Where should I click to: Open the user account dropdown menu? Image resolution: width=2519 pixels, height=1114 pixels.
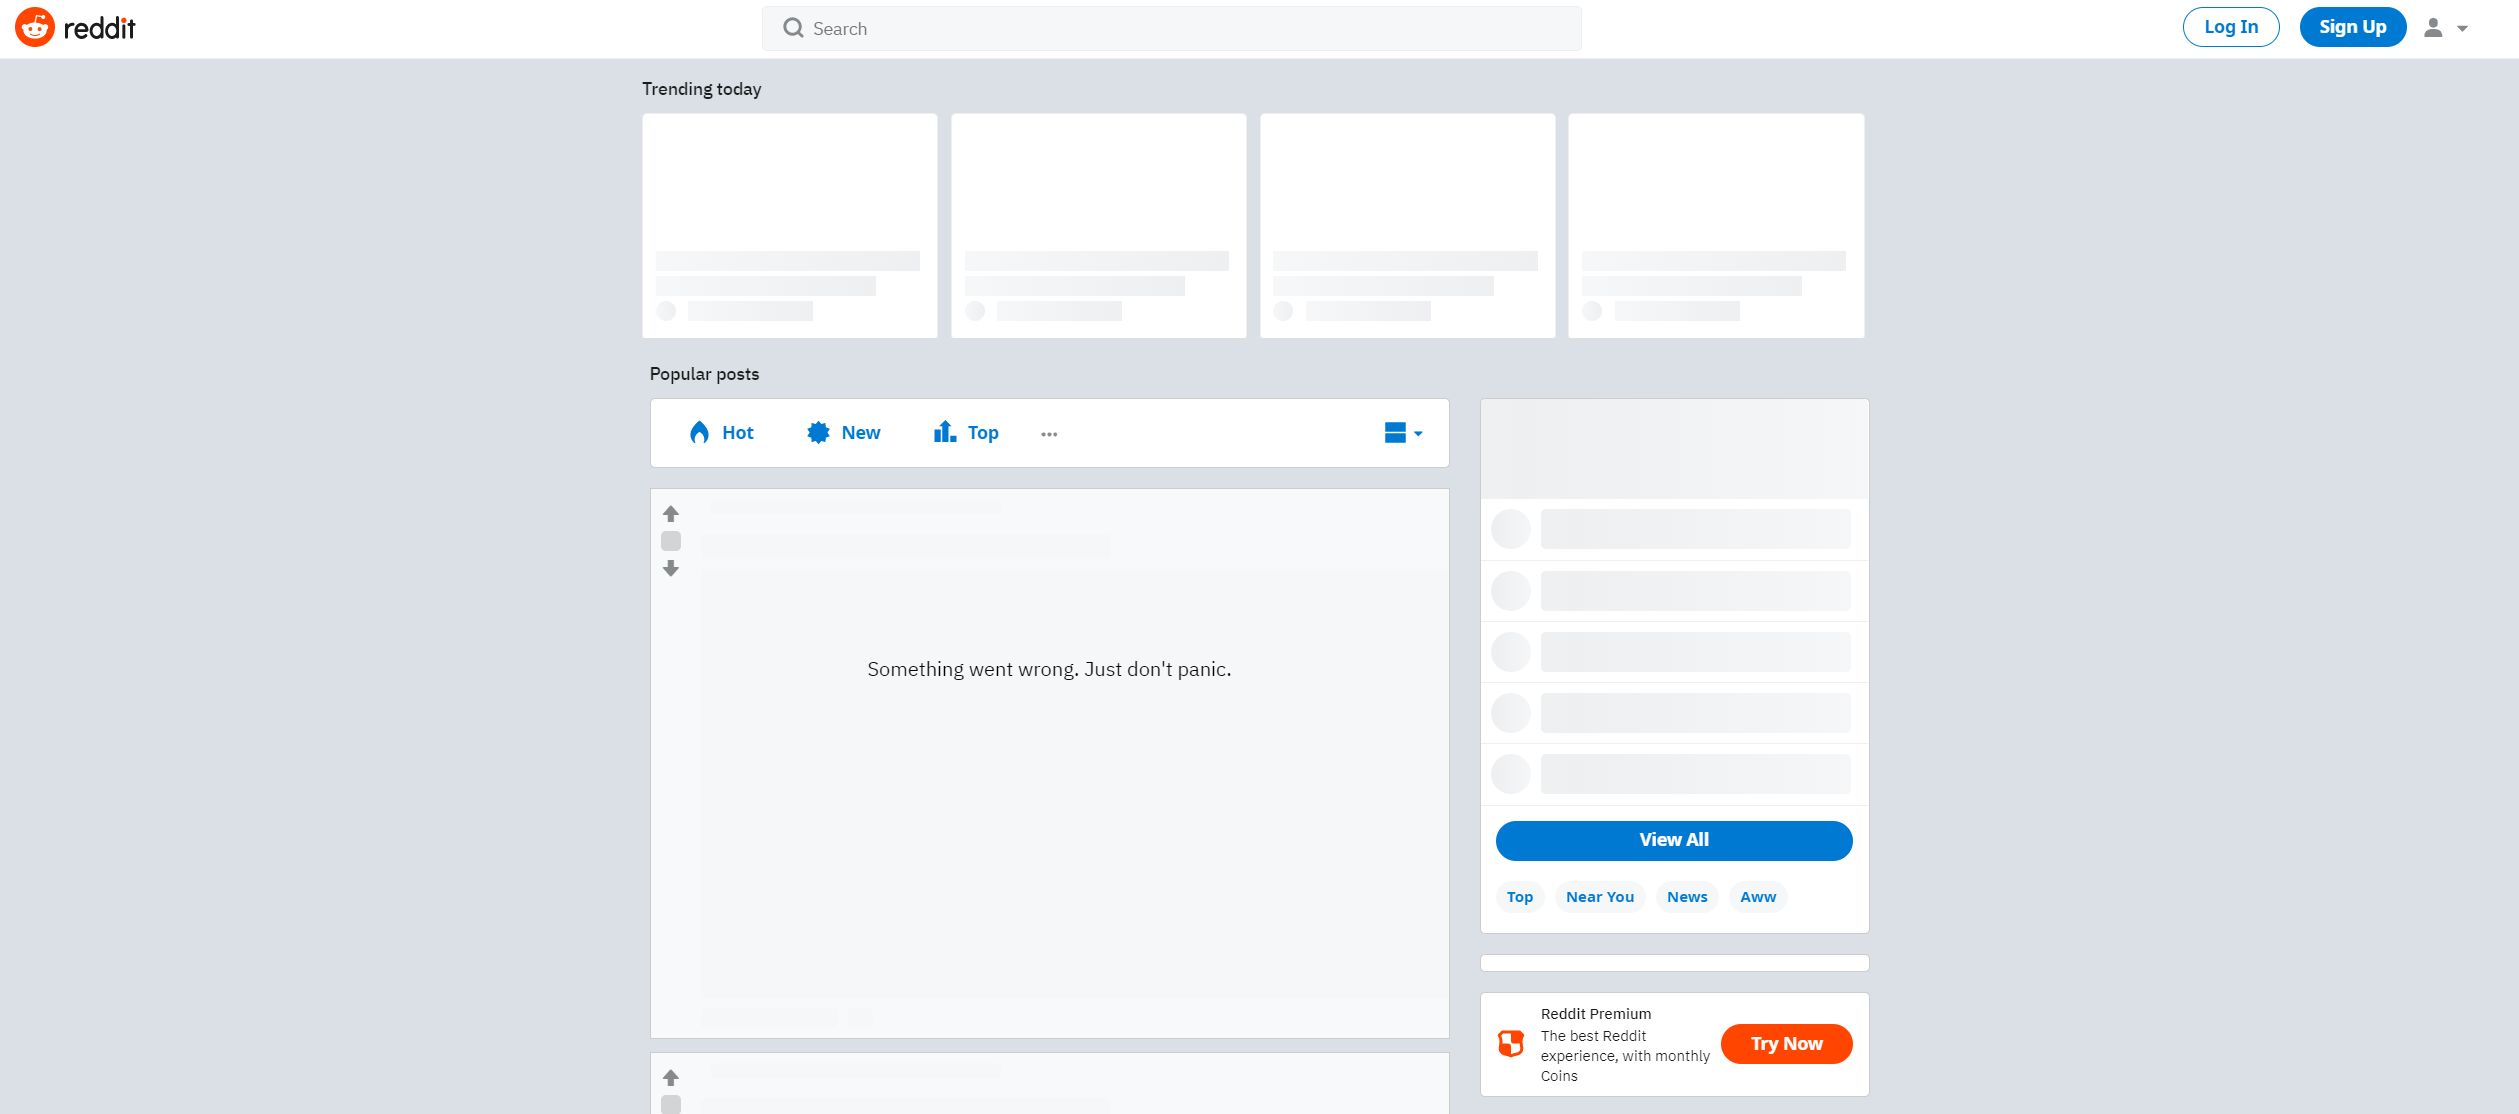pos(2446,28)
